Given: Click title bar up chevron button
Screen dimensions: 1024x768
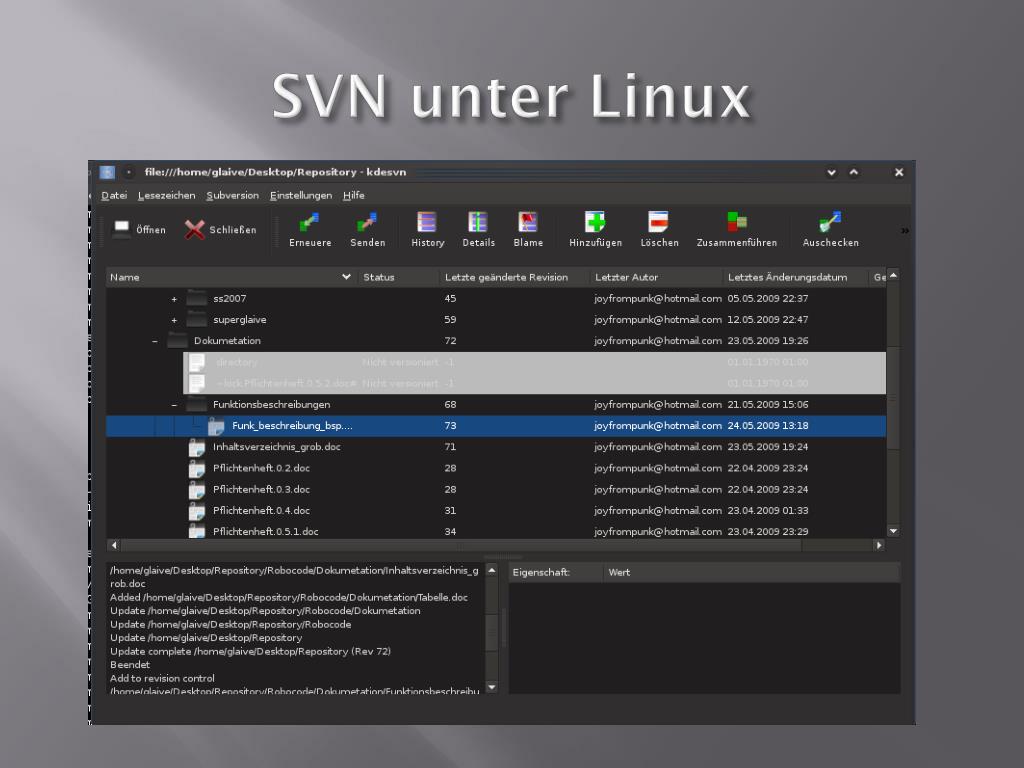Looking at the screenshot, I should [854, 172].
